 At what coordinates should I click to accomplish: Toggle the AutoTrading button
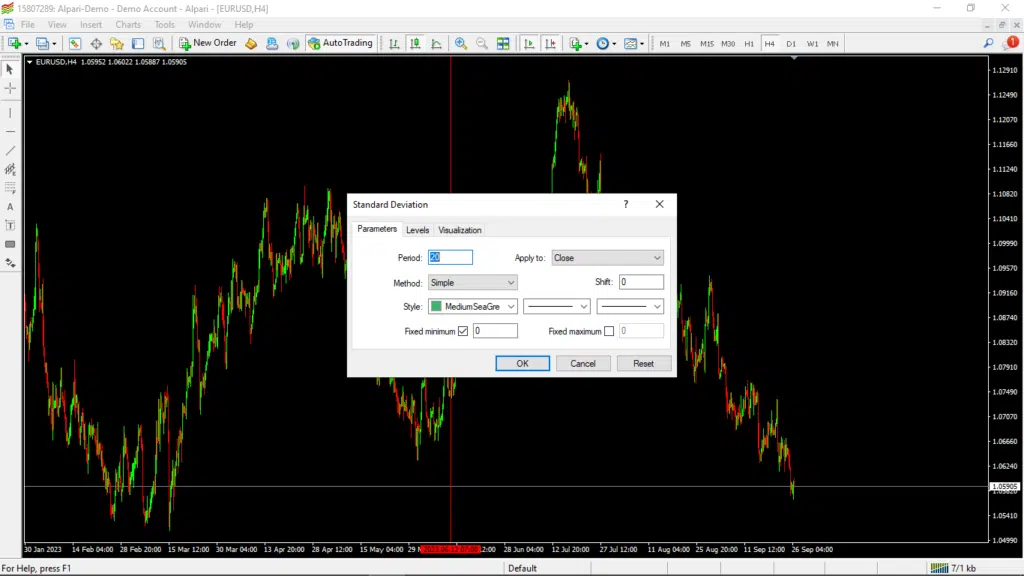point(340,43)
